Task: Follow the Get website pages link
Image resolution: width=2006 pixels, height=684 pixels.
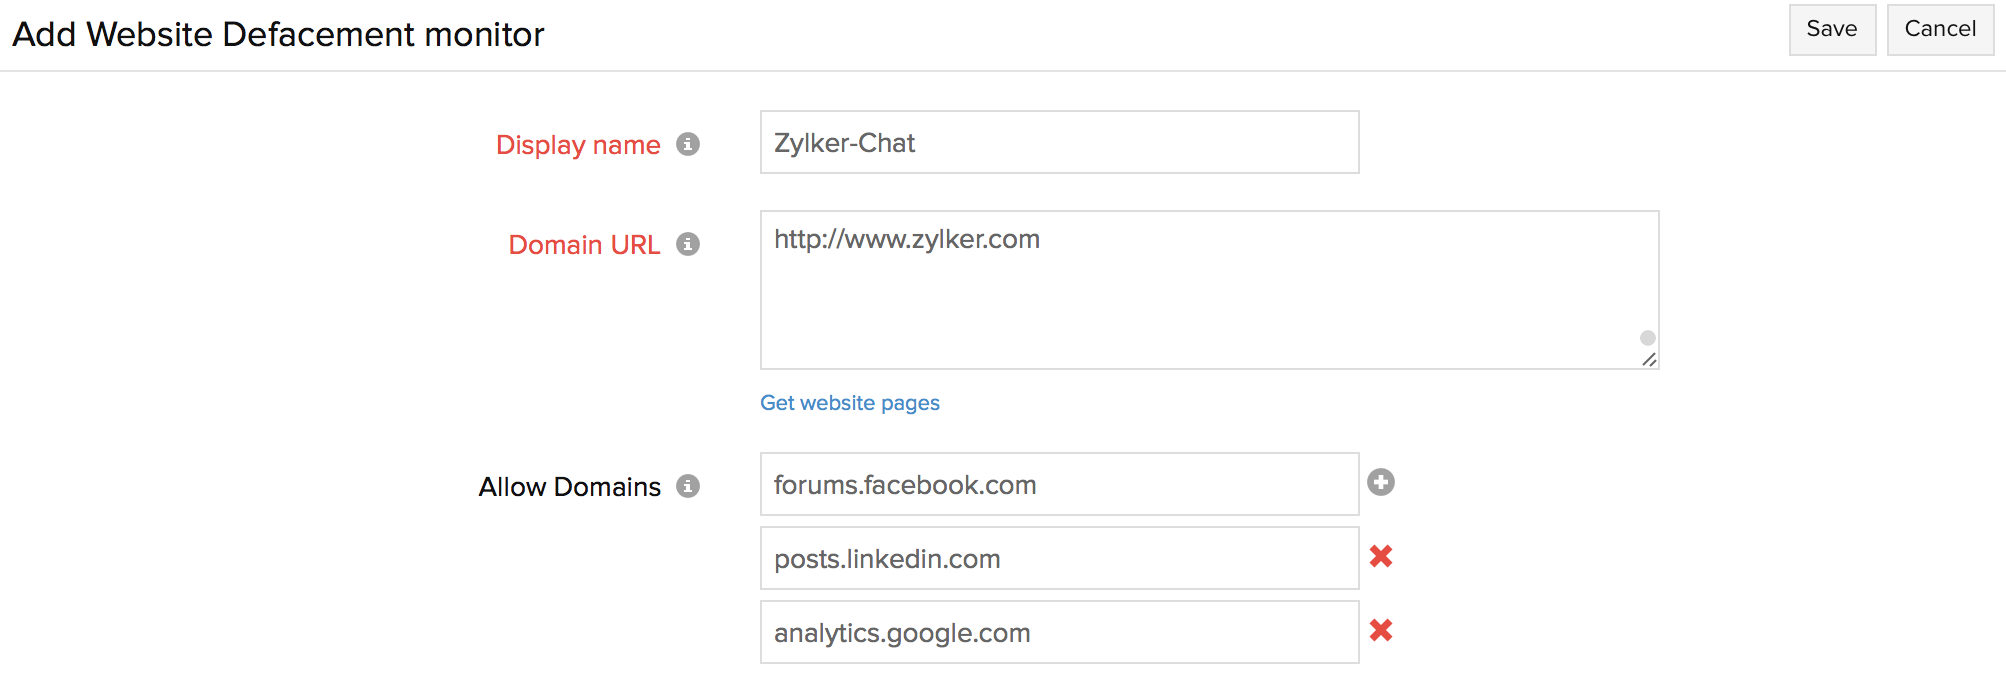Action: point(849,403)
